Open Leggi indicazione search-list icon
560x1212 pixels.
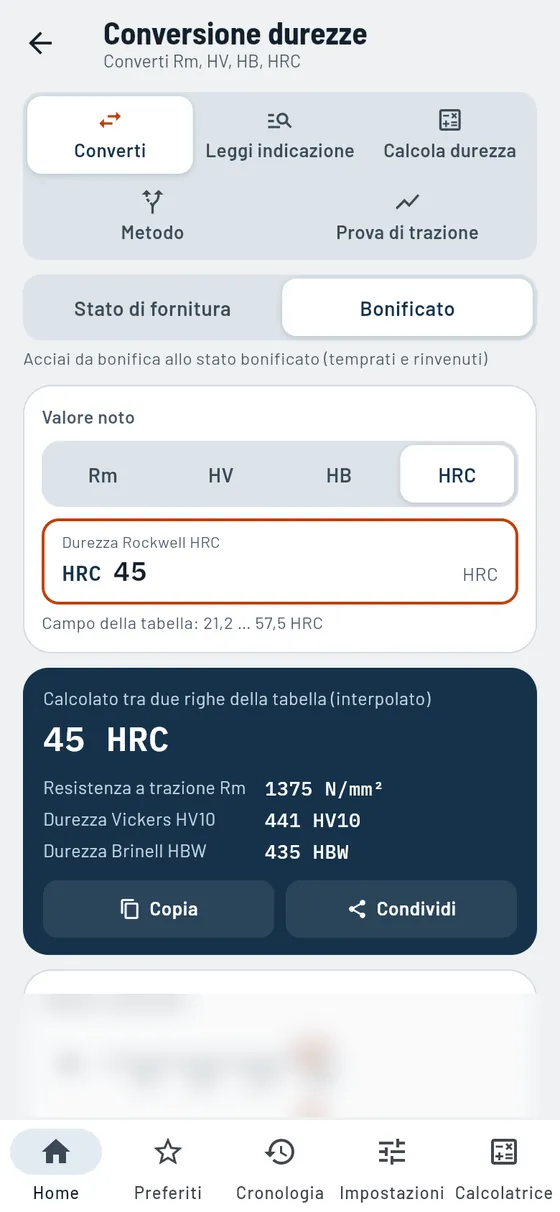[280, 120]
